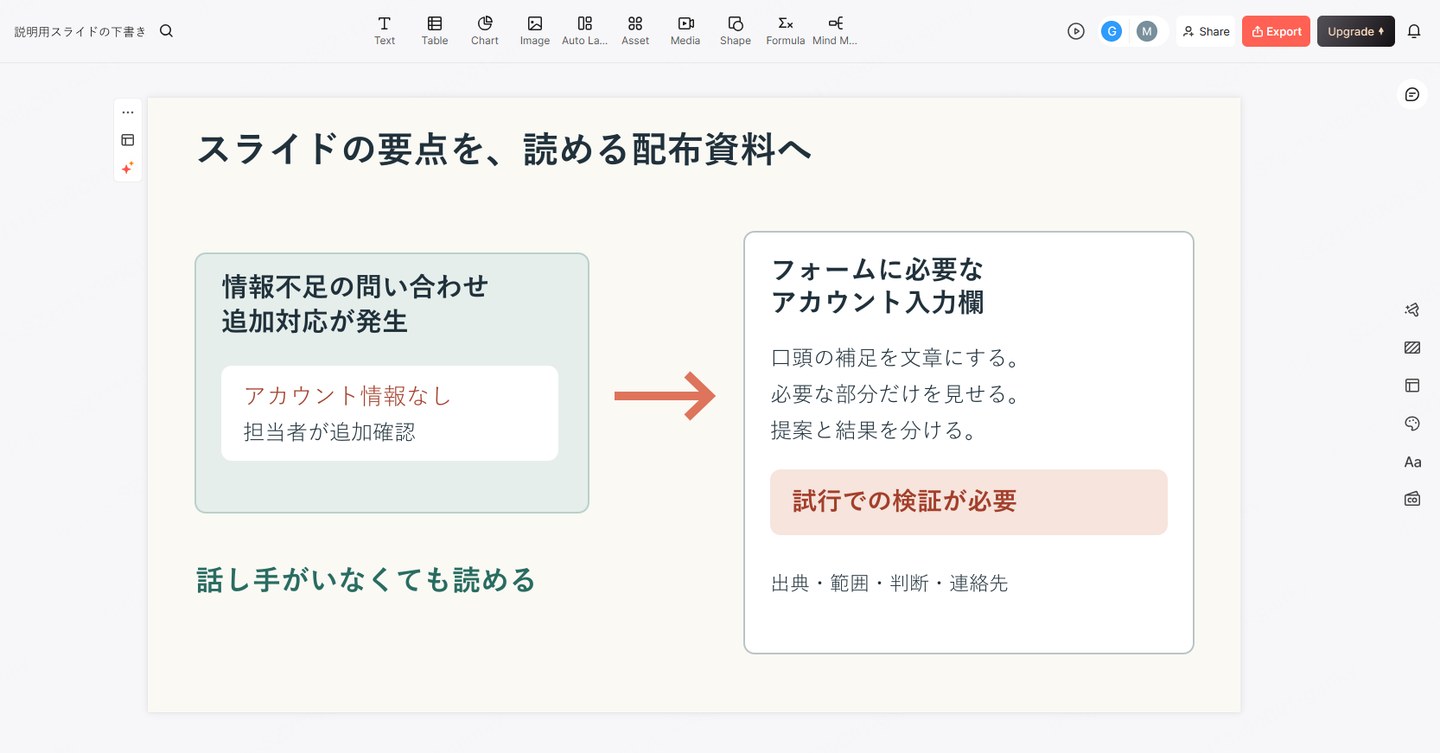Choose the Shape tool
Image resolution: width=1440 pixels, height=753 pixels.
tap(734, 30)
